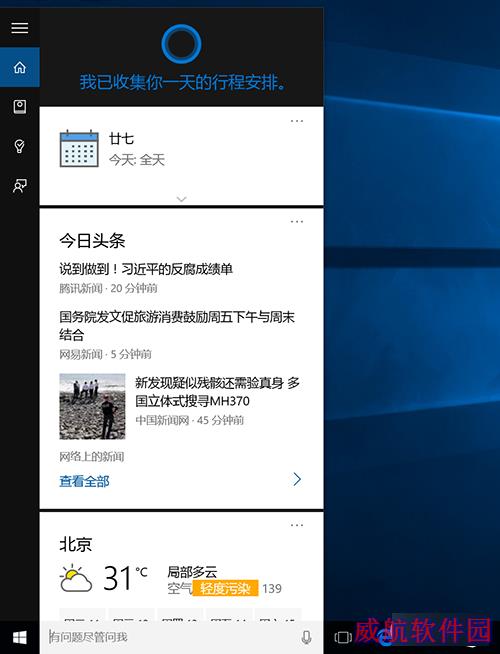Open the Feedback icon in sidebar
Image resolution: width=500 pixels, height=654 pixels.
click(20, 186)
